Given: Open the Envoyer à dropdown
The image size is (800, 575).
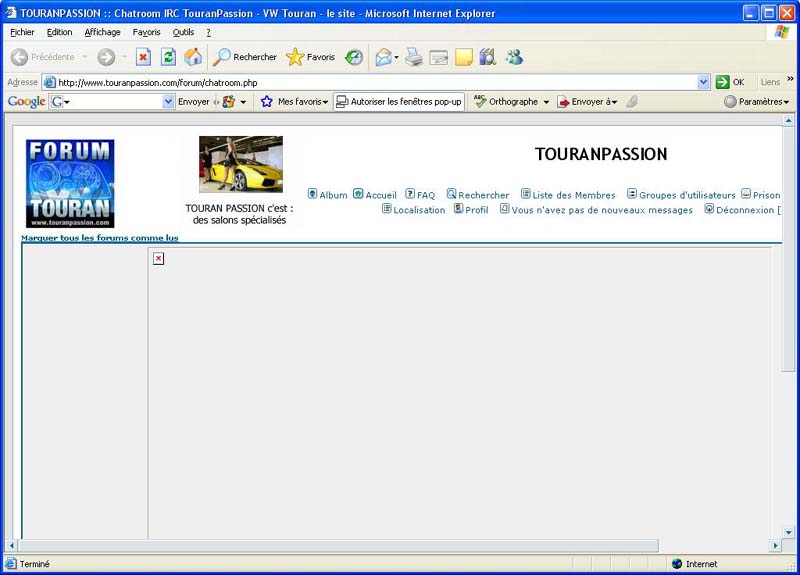Looking at the screenshot, I should click(614, 102).
